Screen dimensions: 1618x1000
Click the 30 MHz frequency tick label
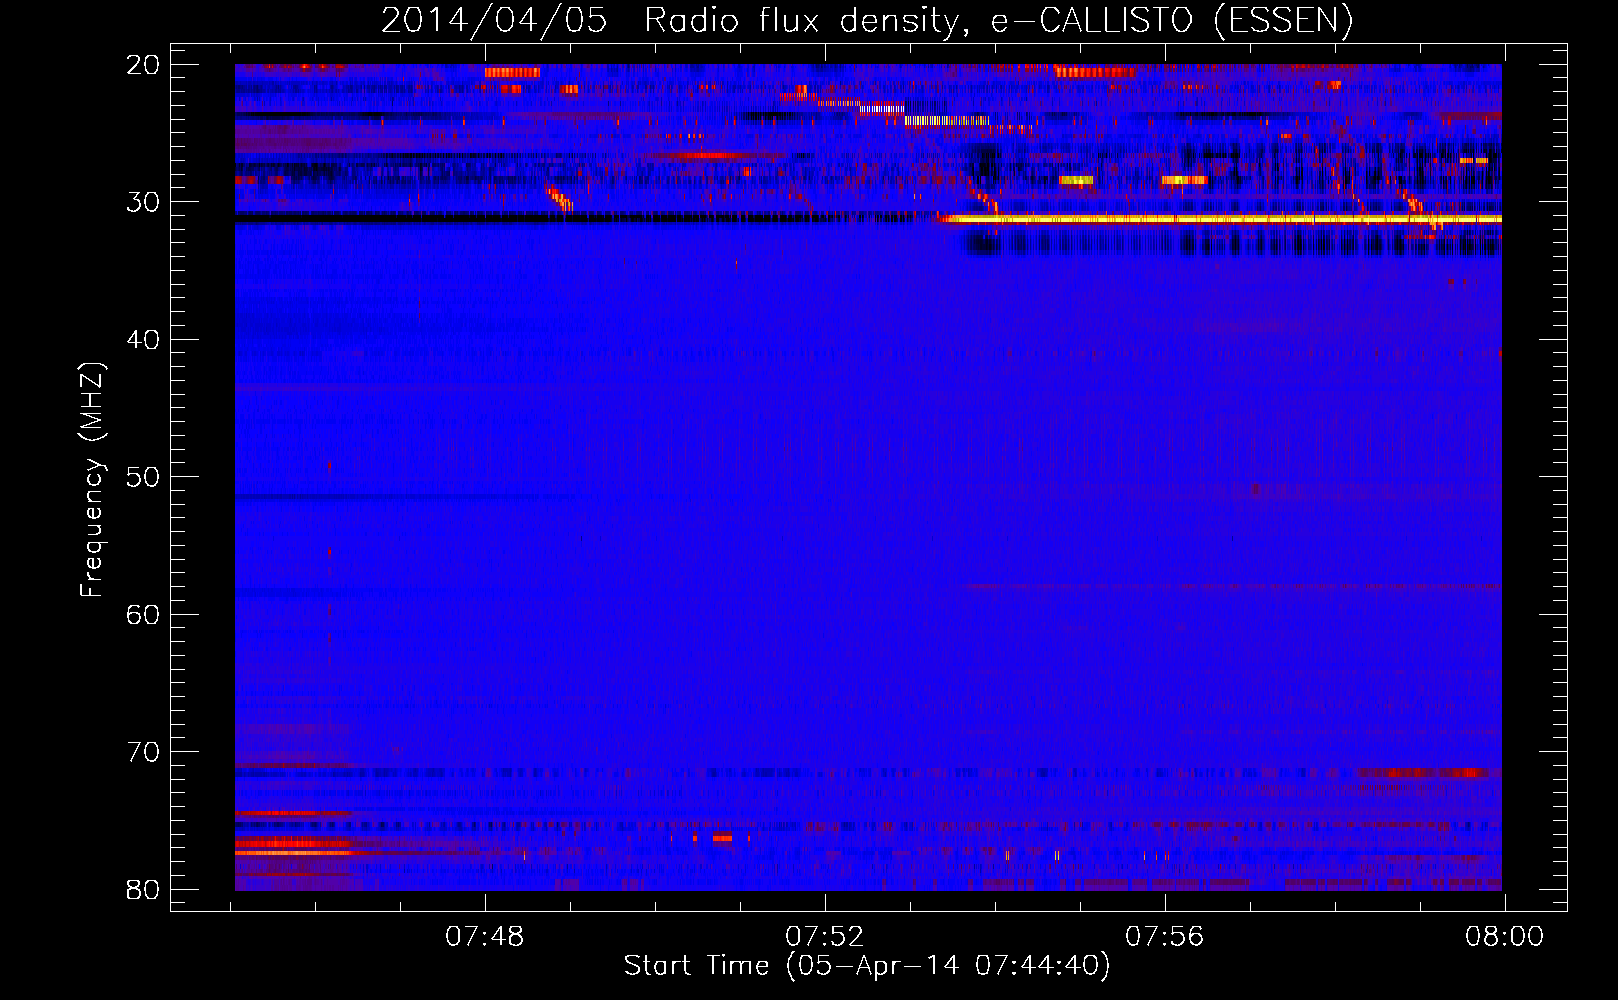pyautogui.click(x=143, y=202)
